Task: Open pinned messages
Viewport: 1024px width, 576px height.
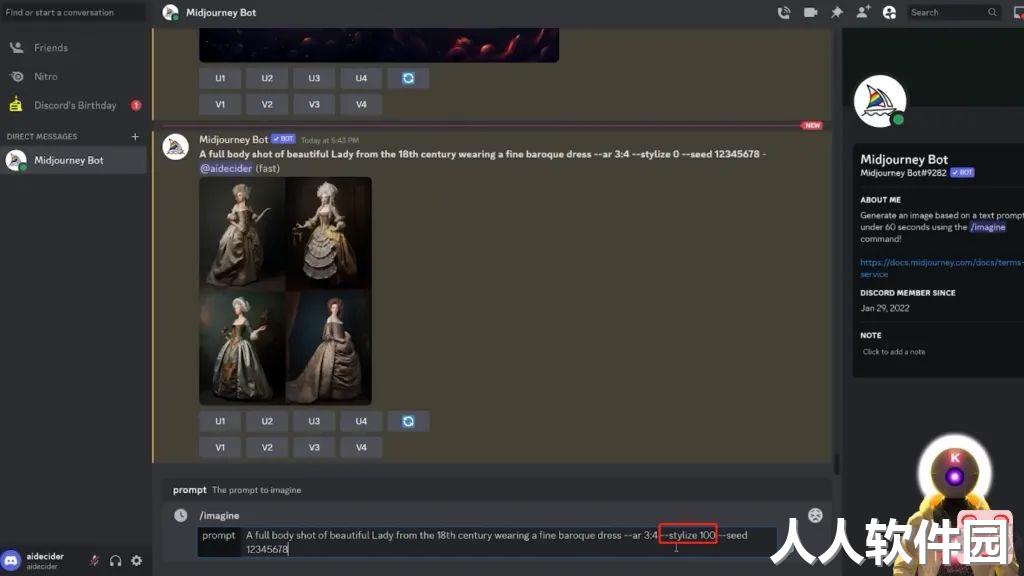Action: (837, 12)
